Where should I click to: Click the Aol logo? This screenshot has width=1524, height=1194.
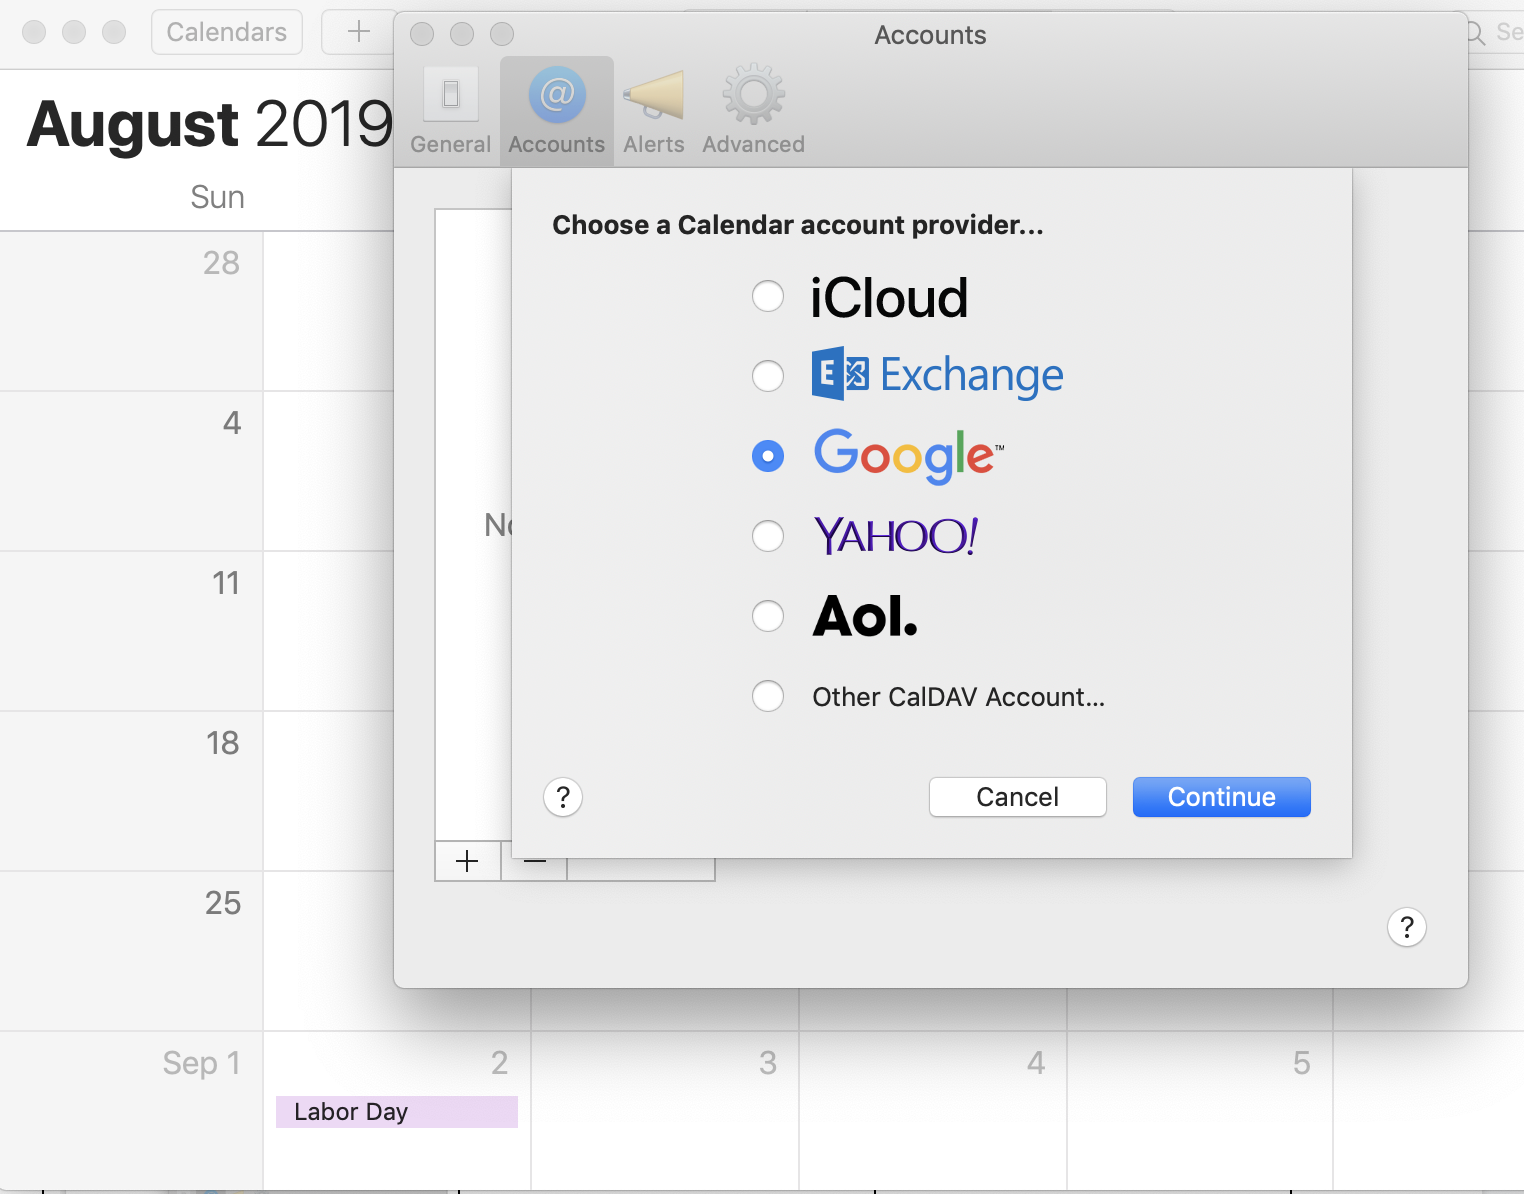865,616
